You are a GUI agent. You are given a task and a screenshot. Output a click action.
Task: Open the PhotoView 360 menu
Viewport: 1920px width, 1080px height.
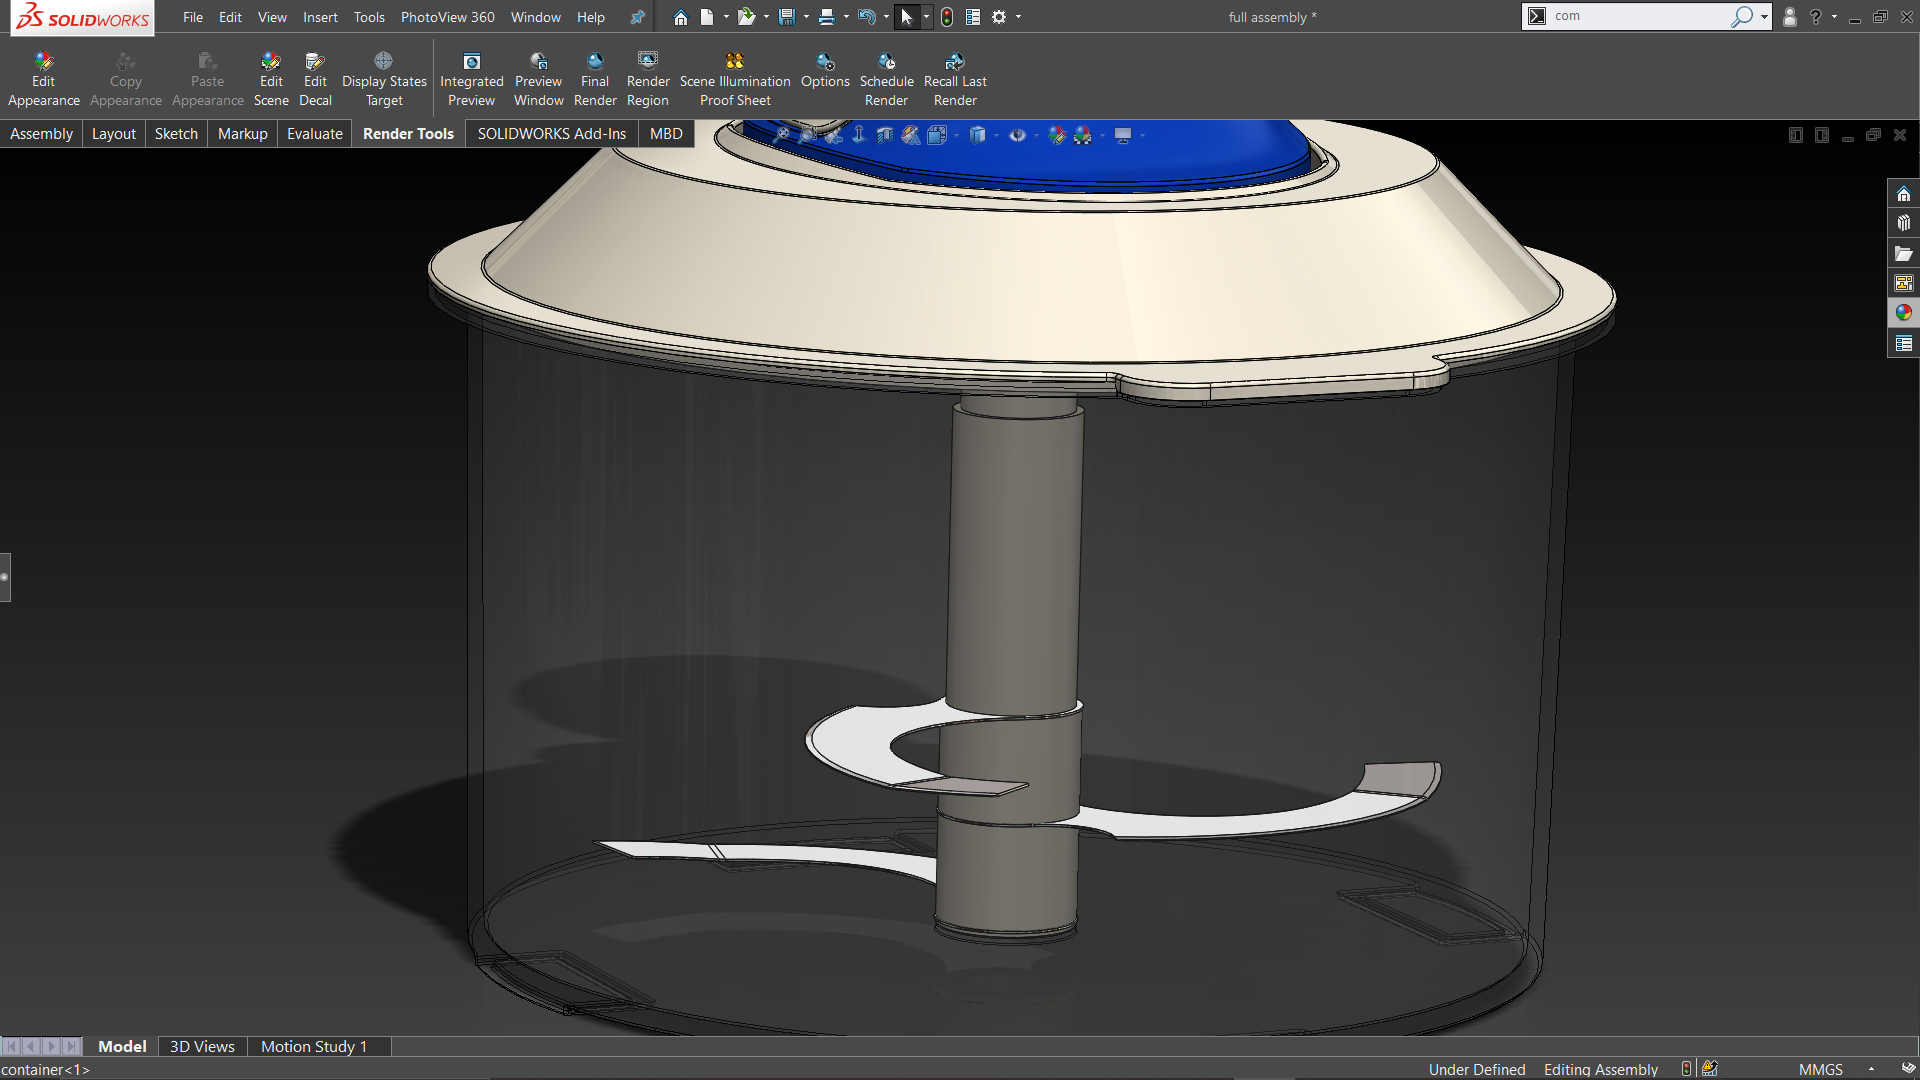coord(447,17)
